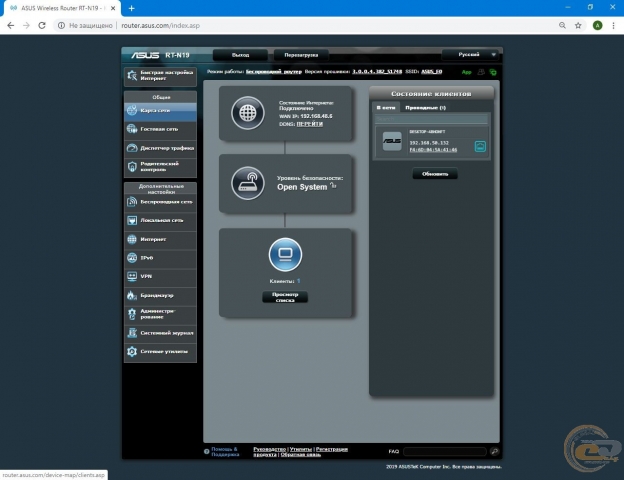Open the SSID ASUS link
Image resolution: width=624 pixels, height=480 pixels.
point(432,72)
